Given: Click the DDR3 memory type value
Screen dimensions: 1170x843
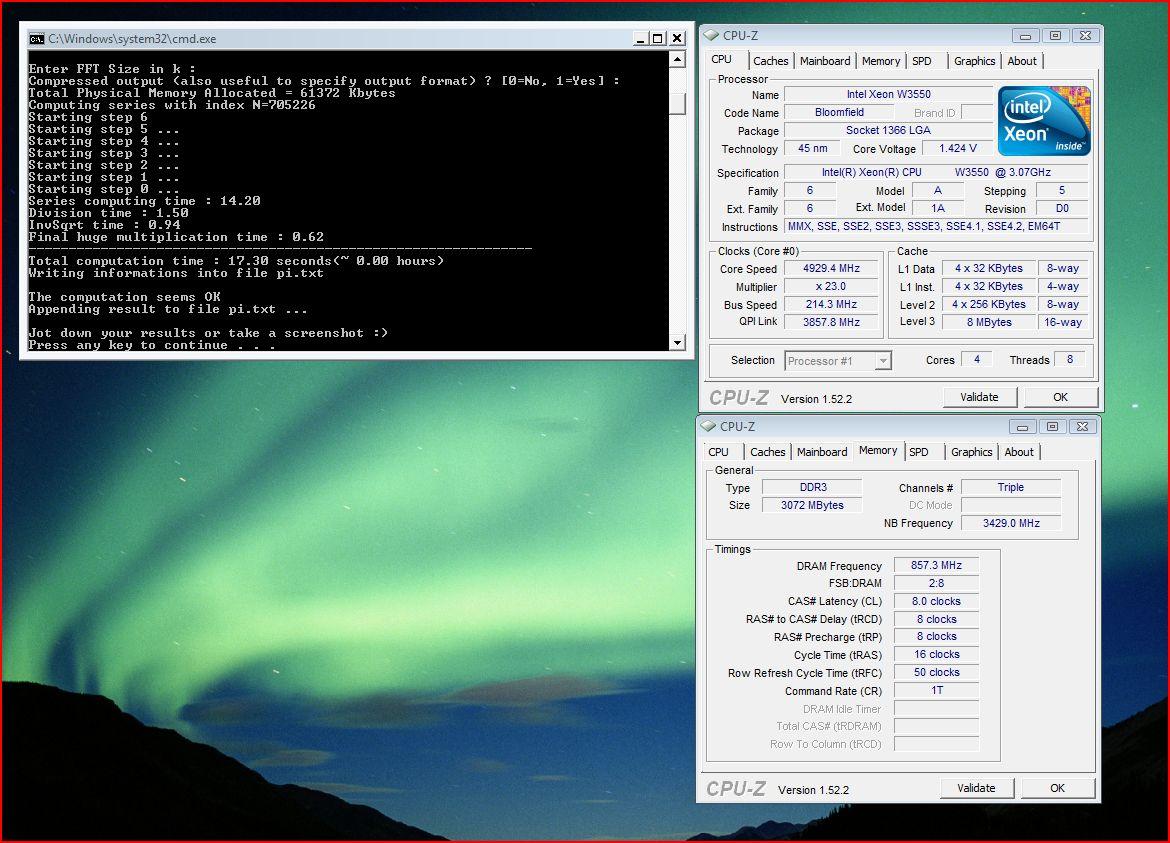Looking at the screenshot, I should point(813,487).
